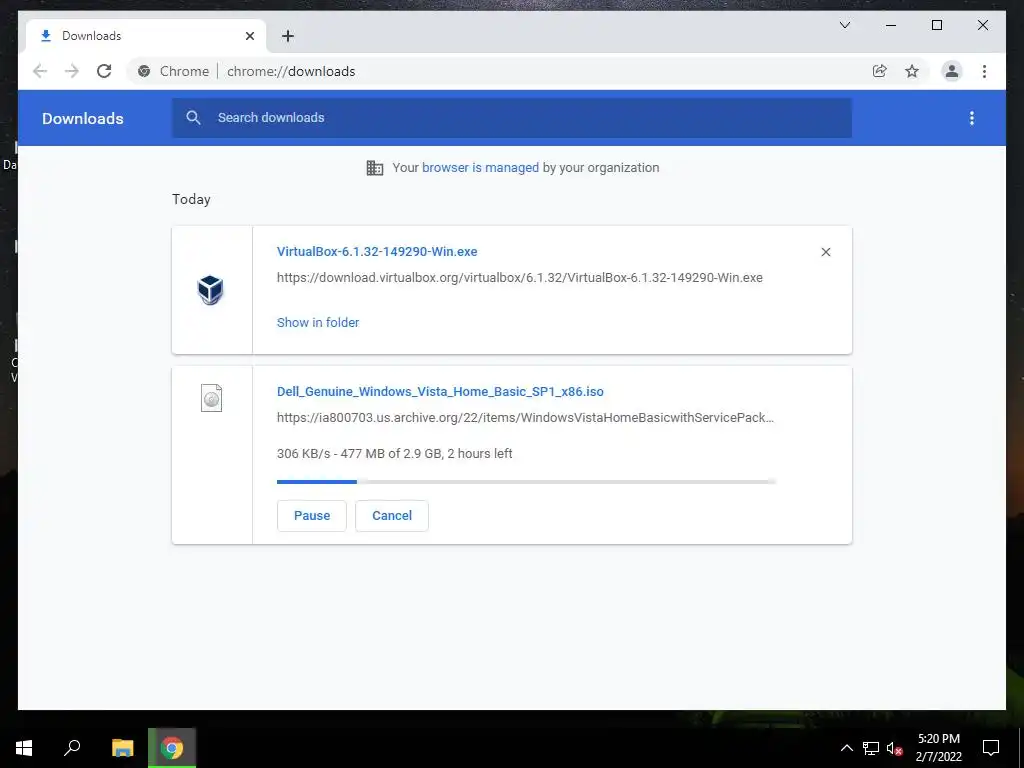Click the VirtualBox download URL text
The width and height of the screenshot is (1024, 768).
[x=520, y=278]
